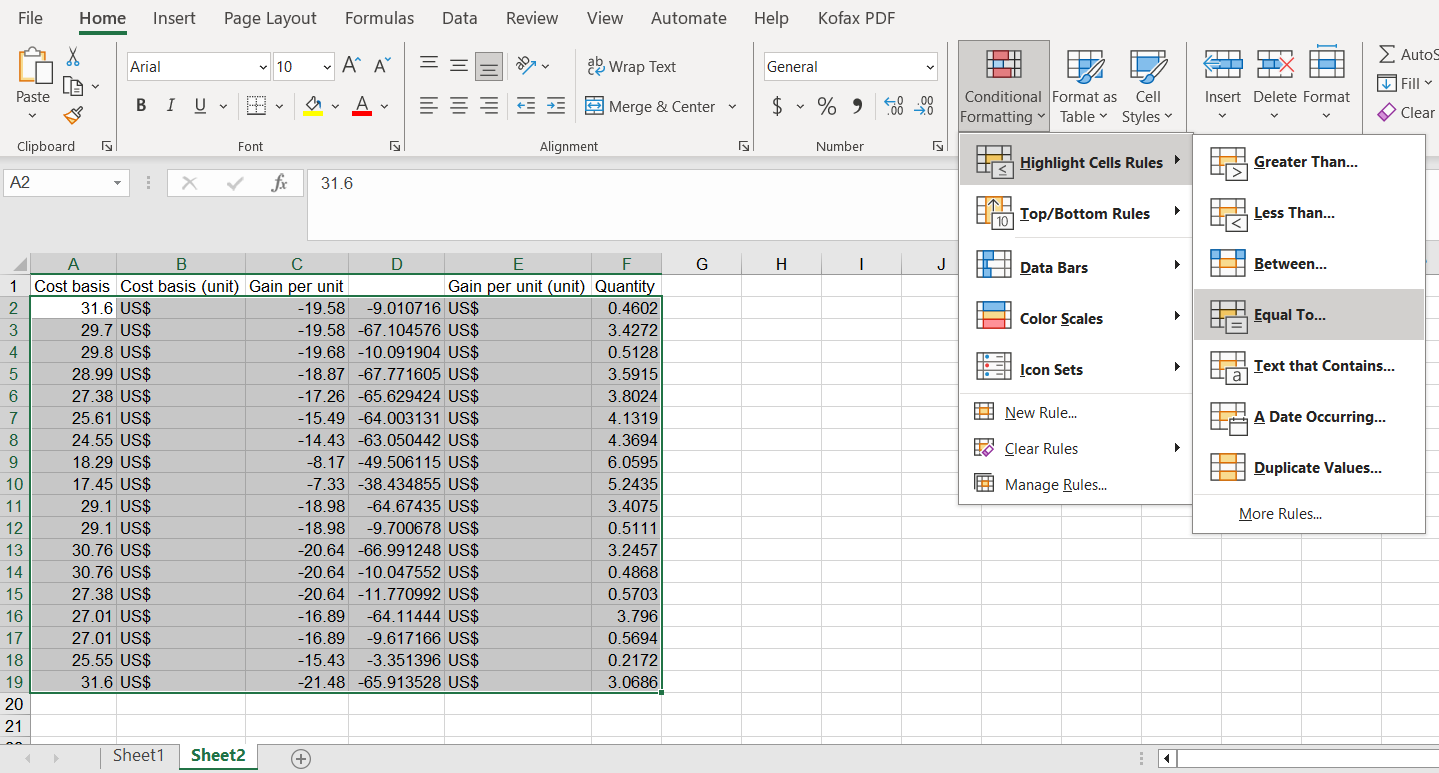Choose Equal To... rule
1439x773 pixels.
tap(1308, 315)
